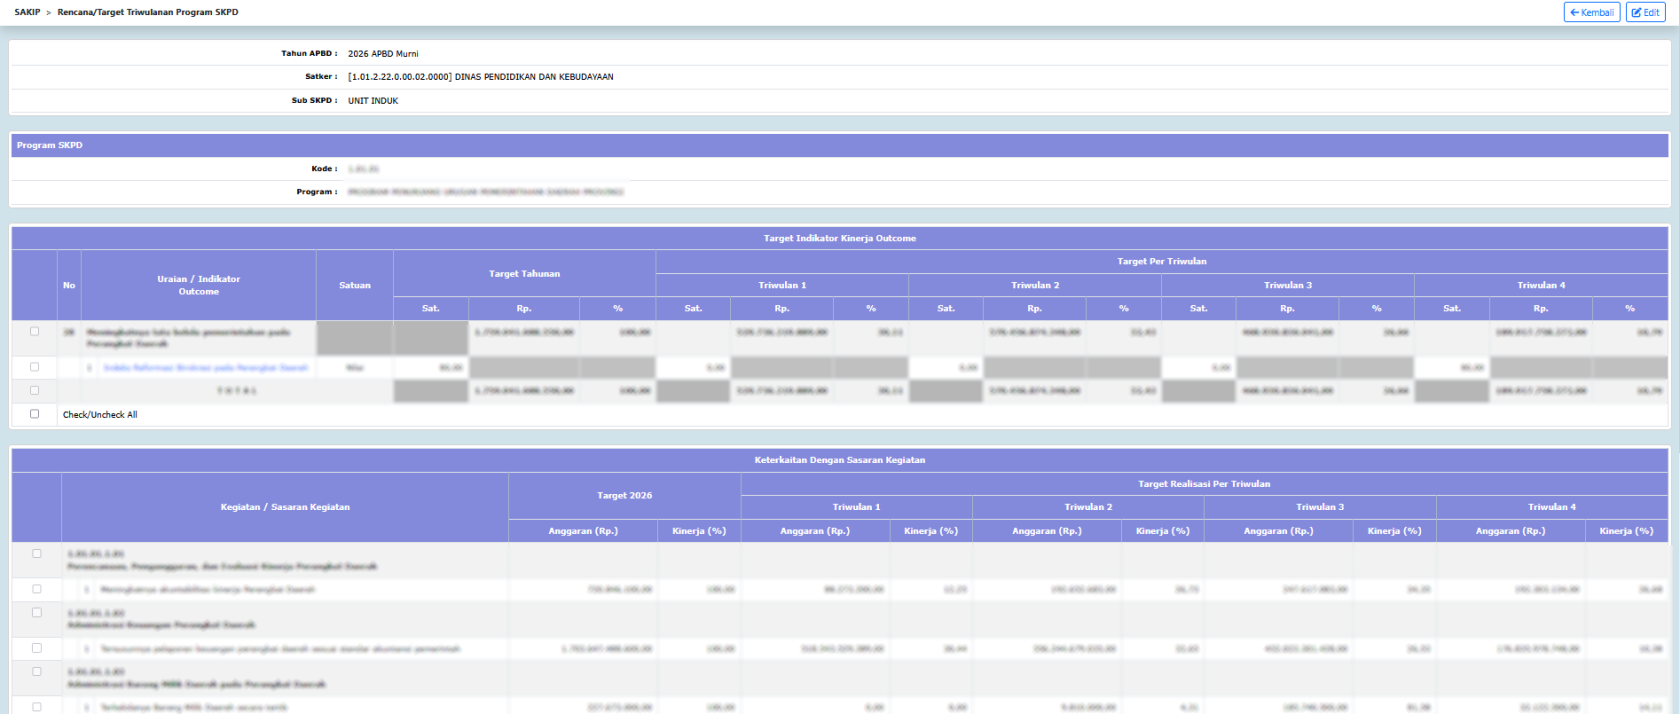This screenshot has height=714, width=1680.
Task: Click Triwulan 4 header in outcome table
Action: 1541,285
